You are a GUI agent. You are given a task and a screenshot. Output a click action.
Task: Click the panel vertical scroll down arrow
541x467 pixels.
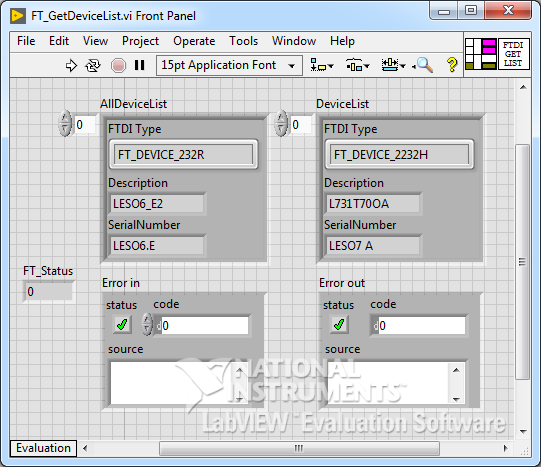click(x=523, y=431)
